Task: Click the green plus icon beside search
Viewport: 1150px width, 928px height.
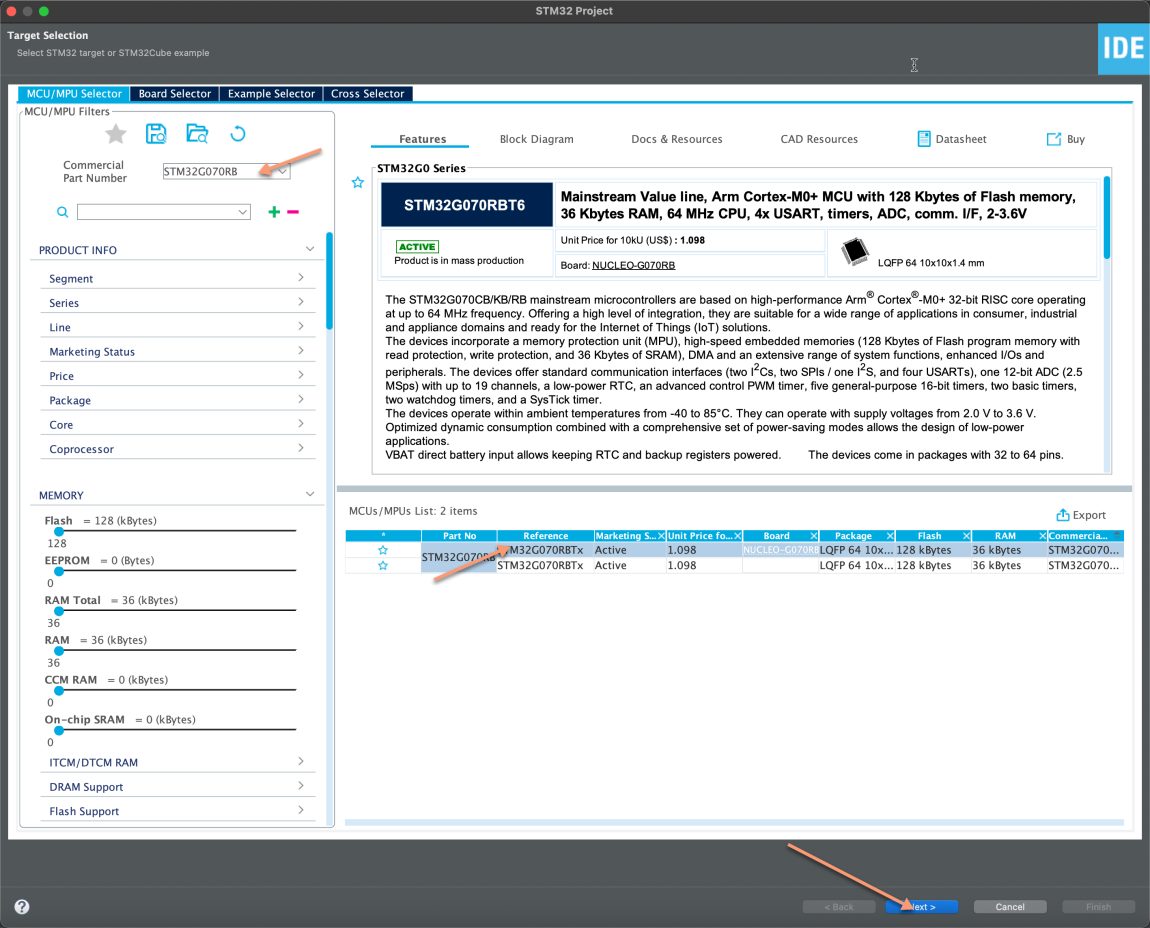Action: click(x=274, y=212)
